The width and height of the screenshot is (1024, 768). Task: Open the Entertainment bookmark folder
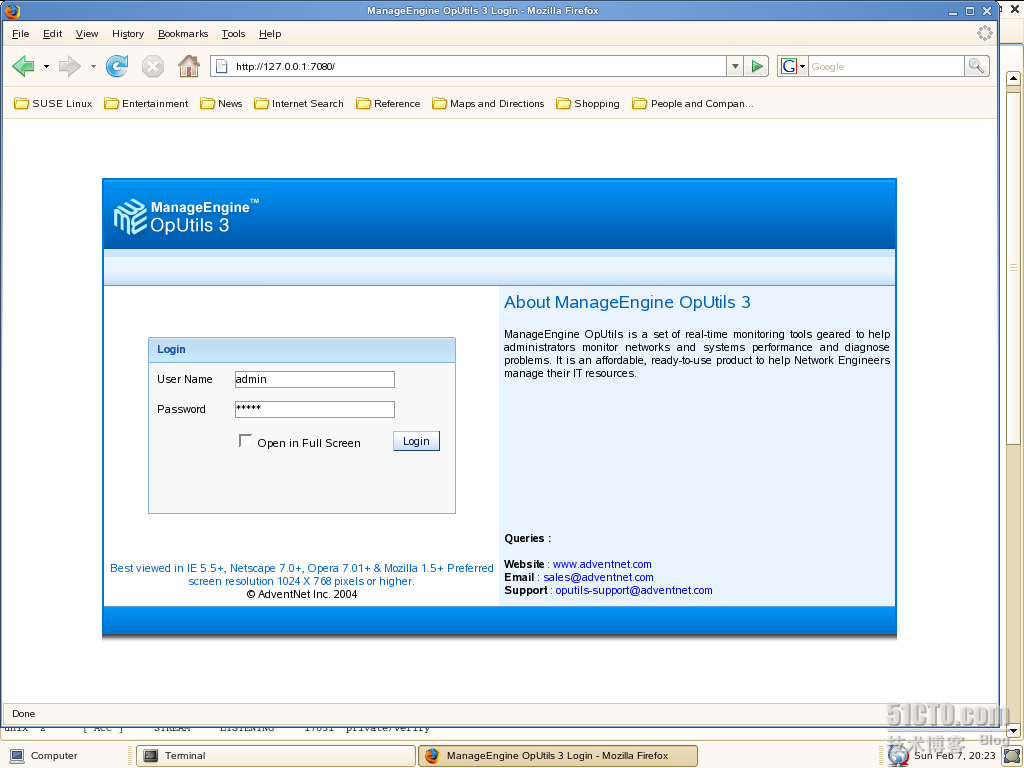click(x=146, y=103)
